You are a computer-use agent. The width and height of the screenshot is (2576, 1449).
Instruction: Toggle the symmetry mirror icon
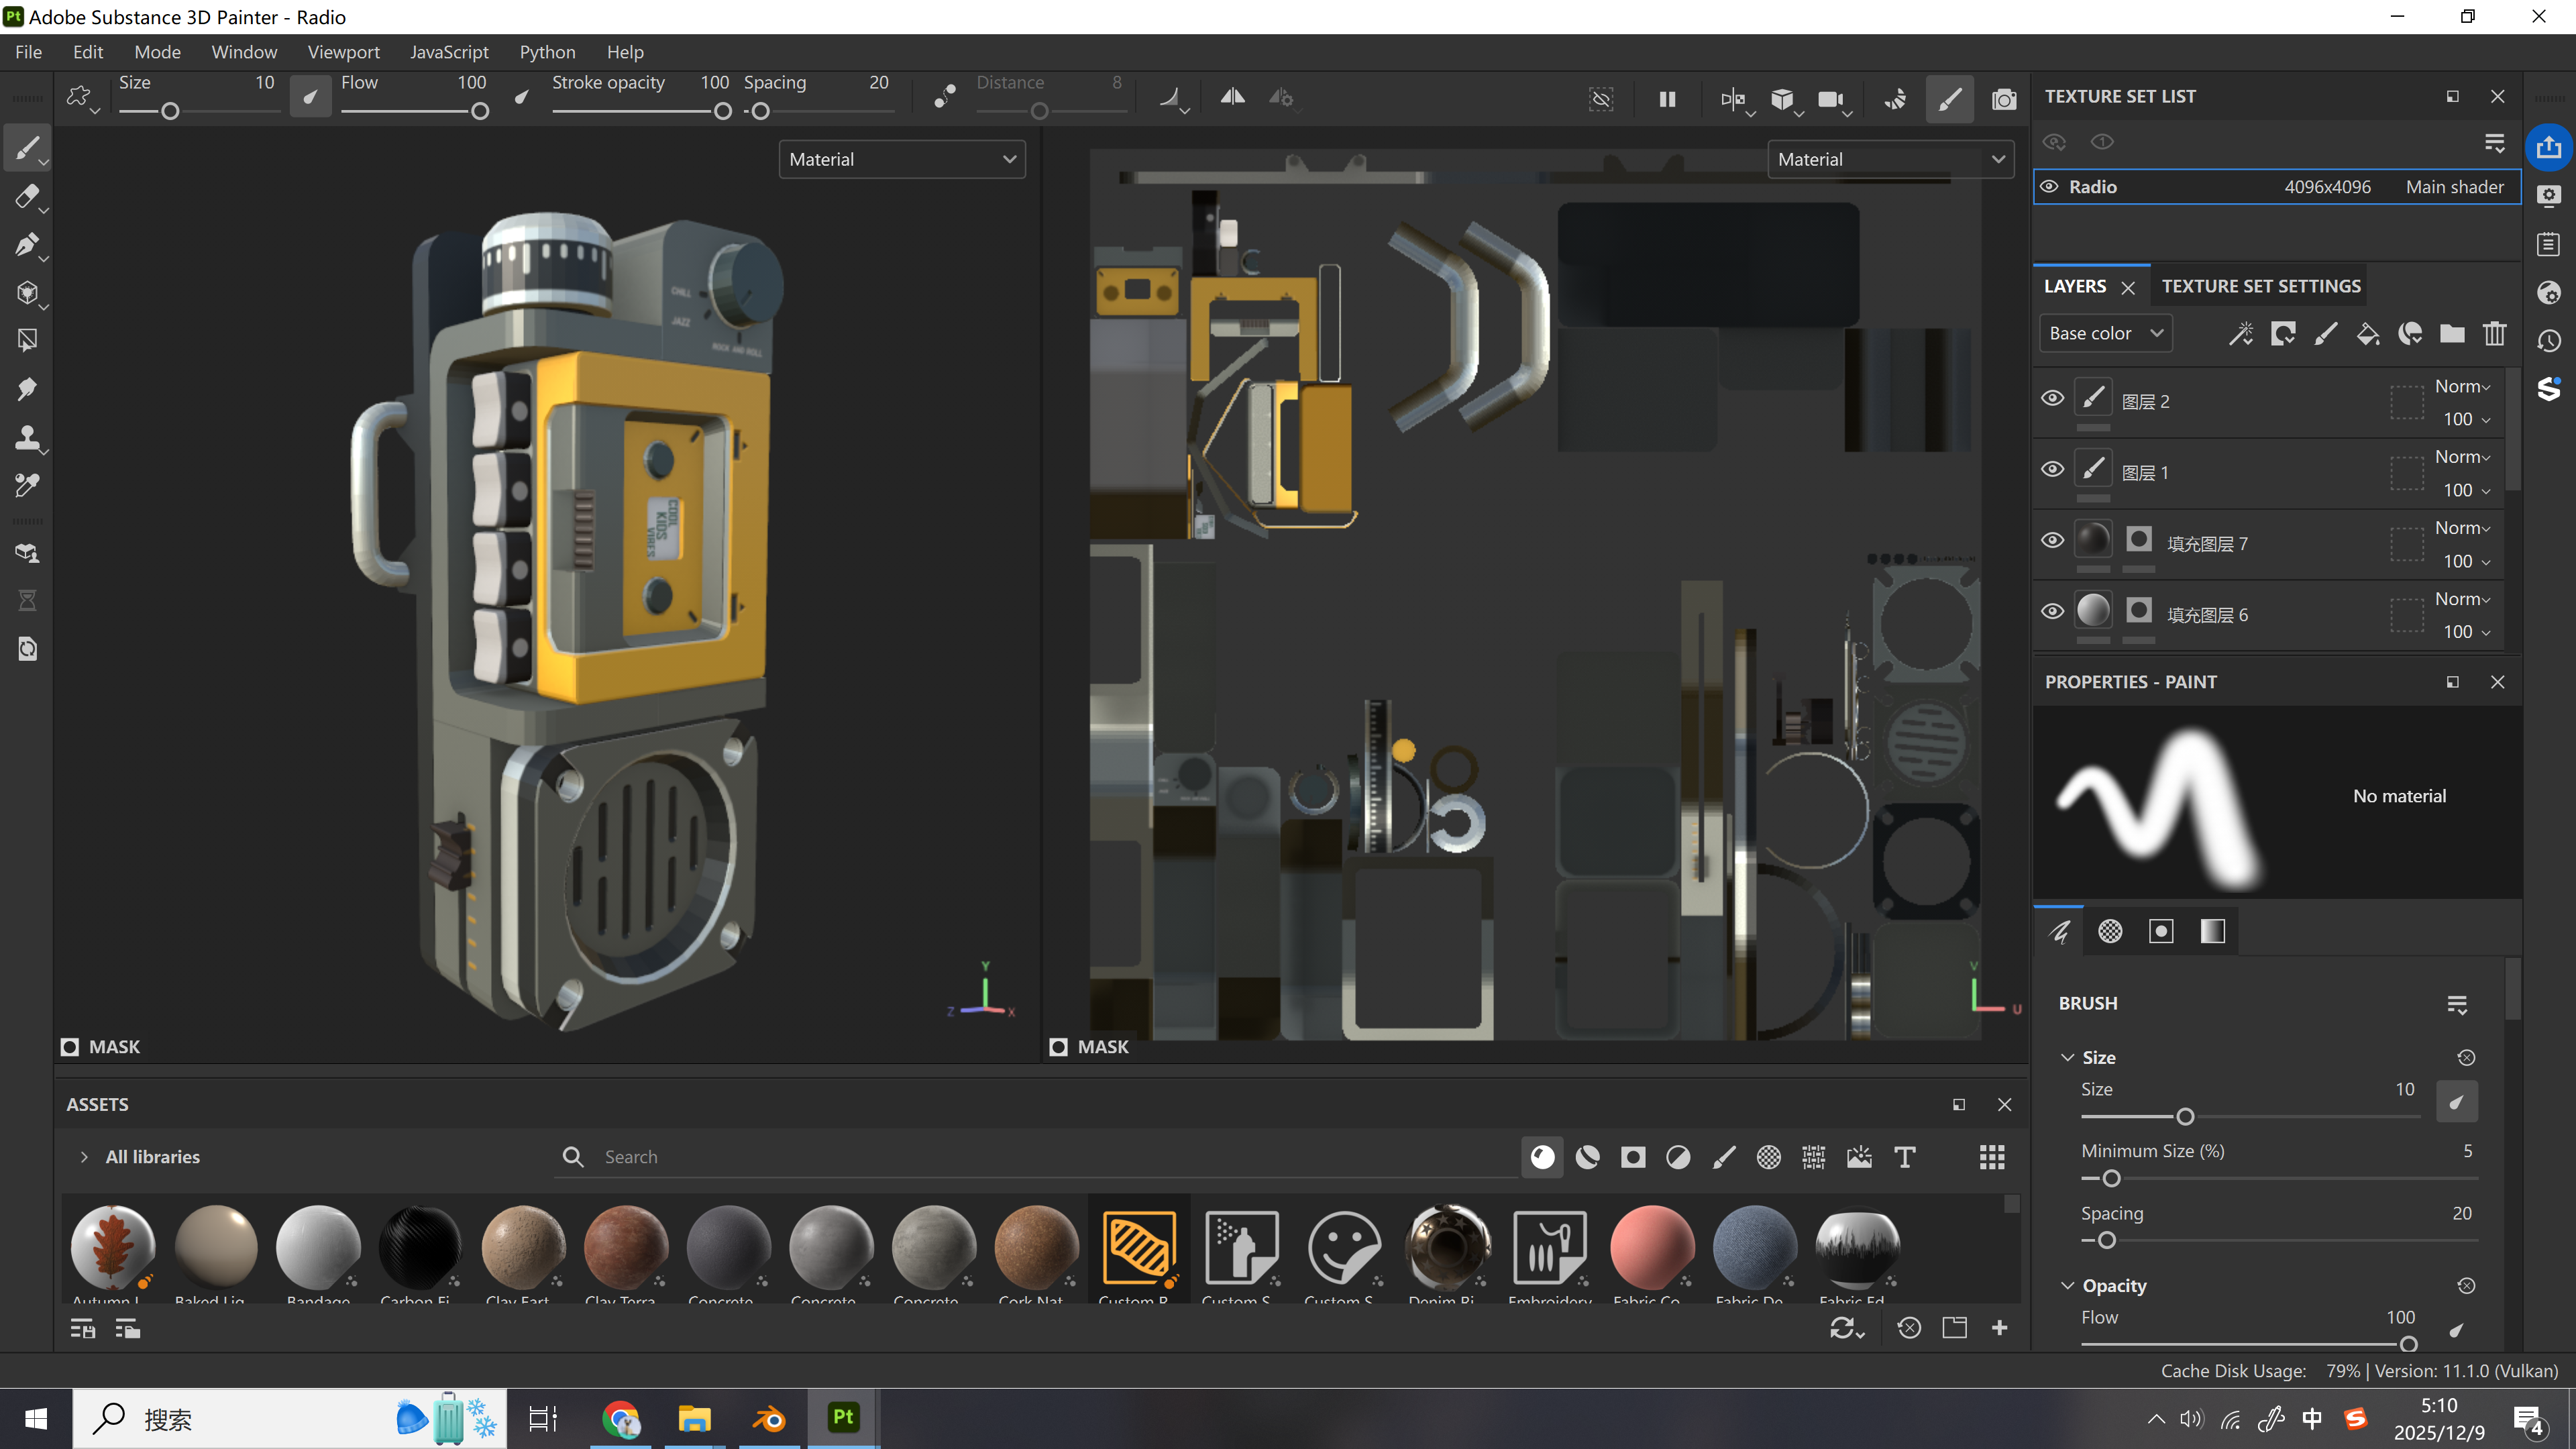click(x=1232, y=97)
